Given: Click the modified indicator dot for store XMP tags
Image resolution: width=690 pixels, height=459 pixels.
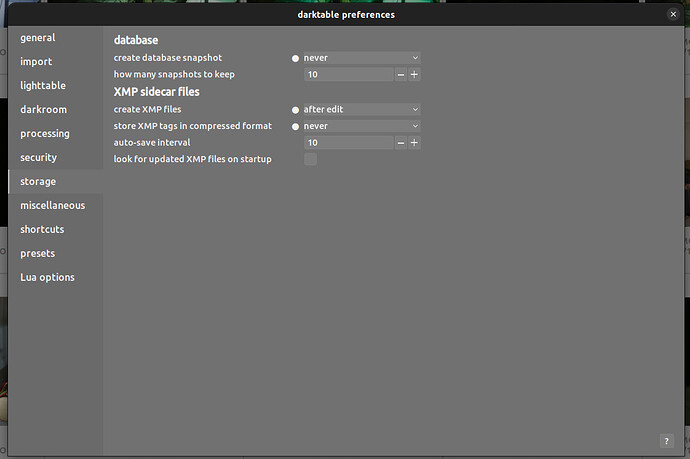Looking at the screenshot, I should [295, 127].
